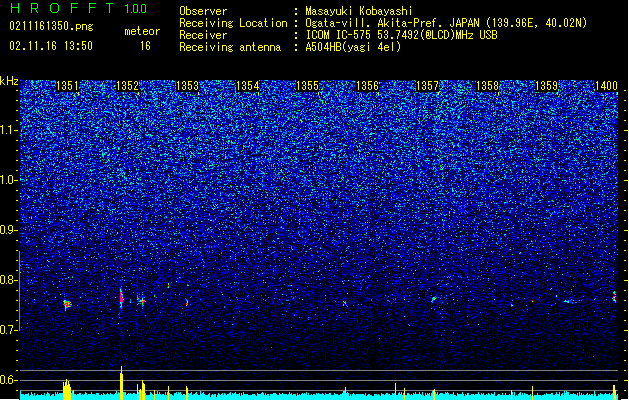Click the kHz axis unit label
Screen dimensions: 629x400
click(9, 81)
